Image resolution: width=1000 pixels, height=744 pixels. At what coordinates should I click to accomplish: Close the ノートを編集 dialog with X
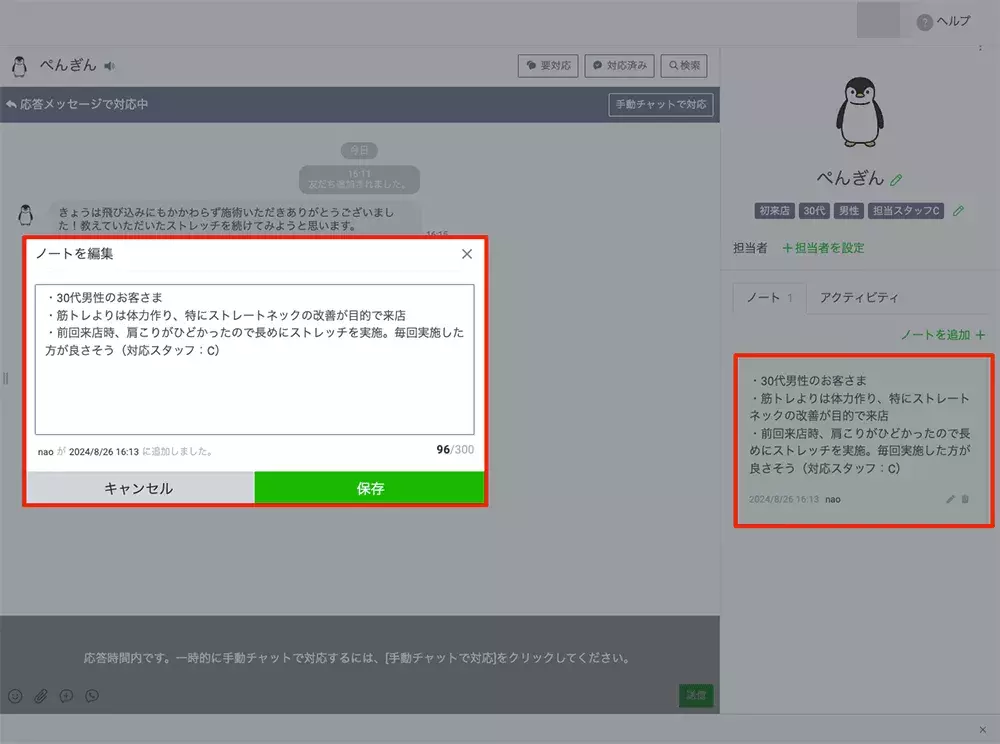(467, 254)
